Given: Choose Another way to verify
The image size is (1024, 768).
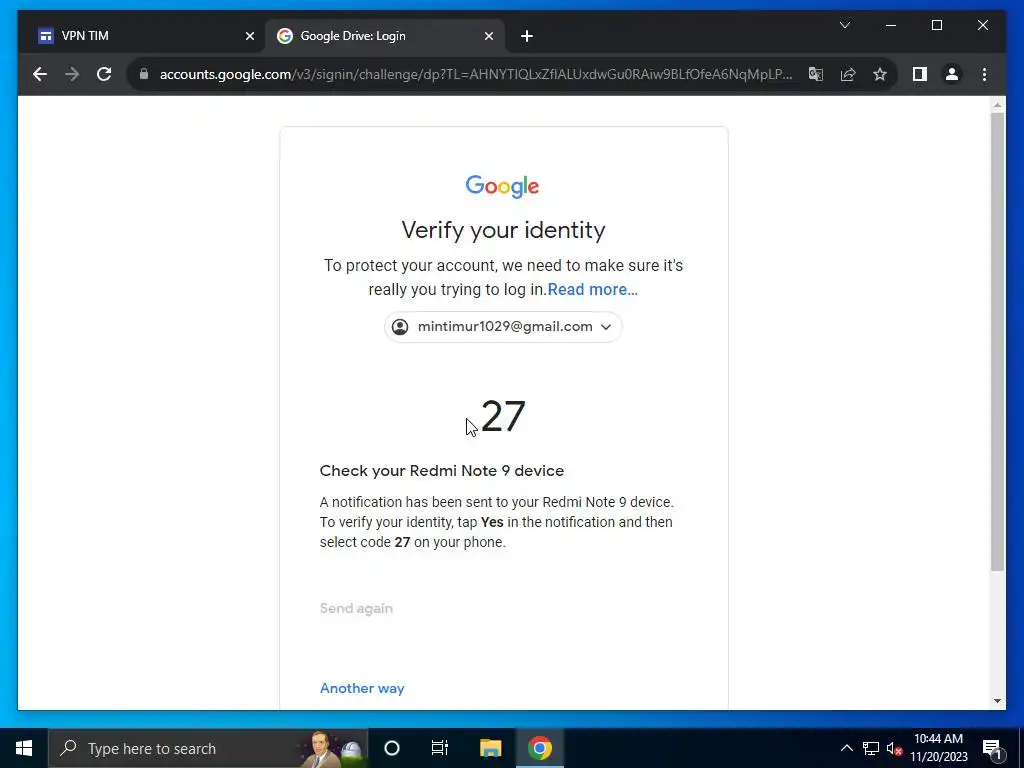Looking at the screenshot, I should point(362,688).
